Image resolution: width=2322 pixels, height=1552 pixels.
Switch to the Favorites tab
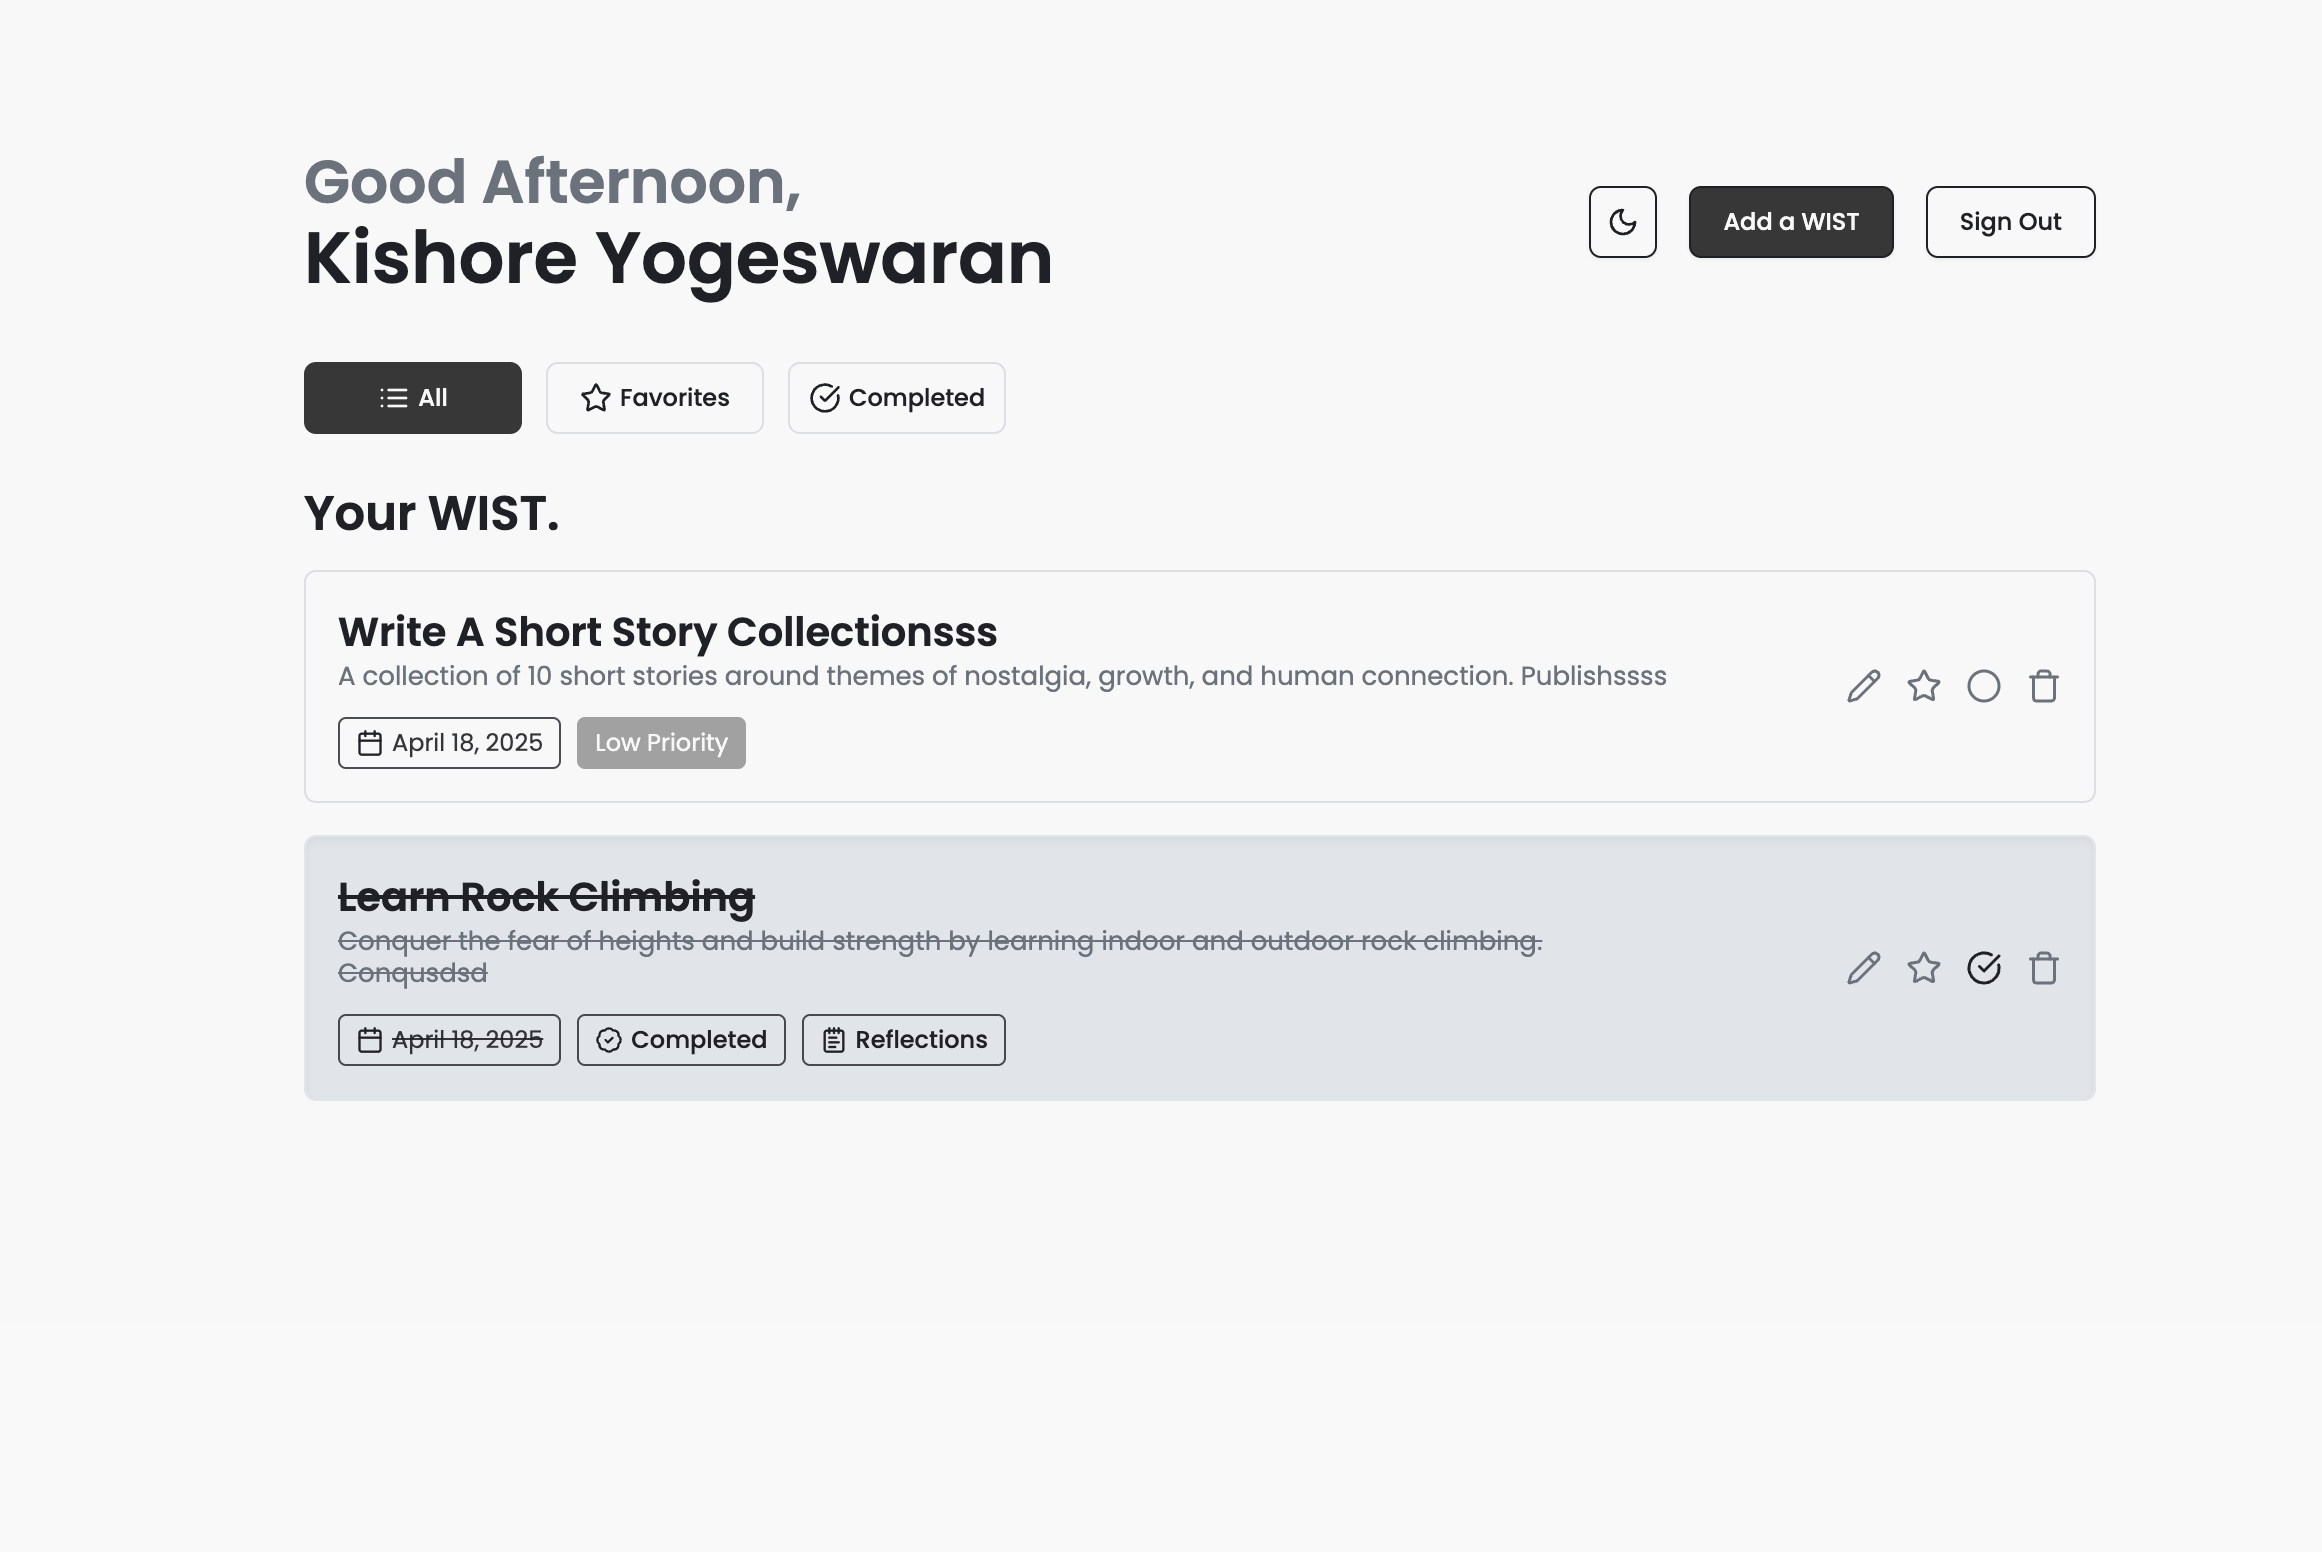tap(654, 398)
